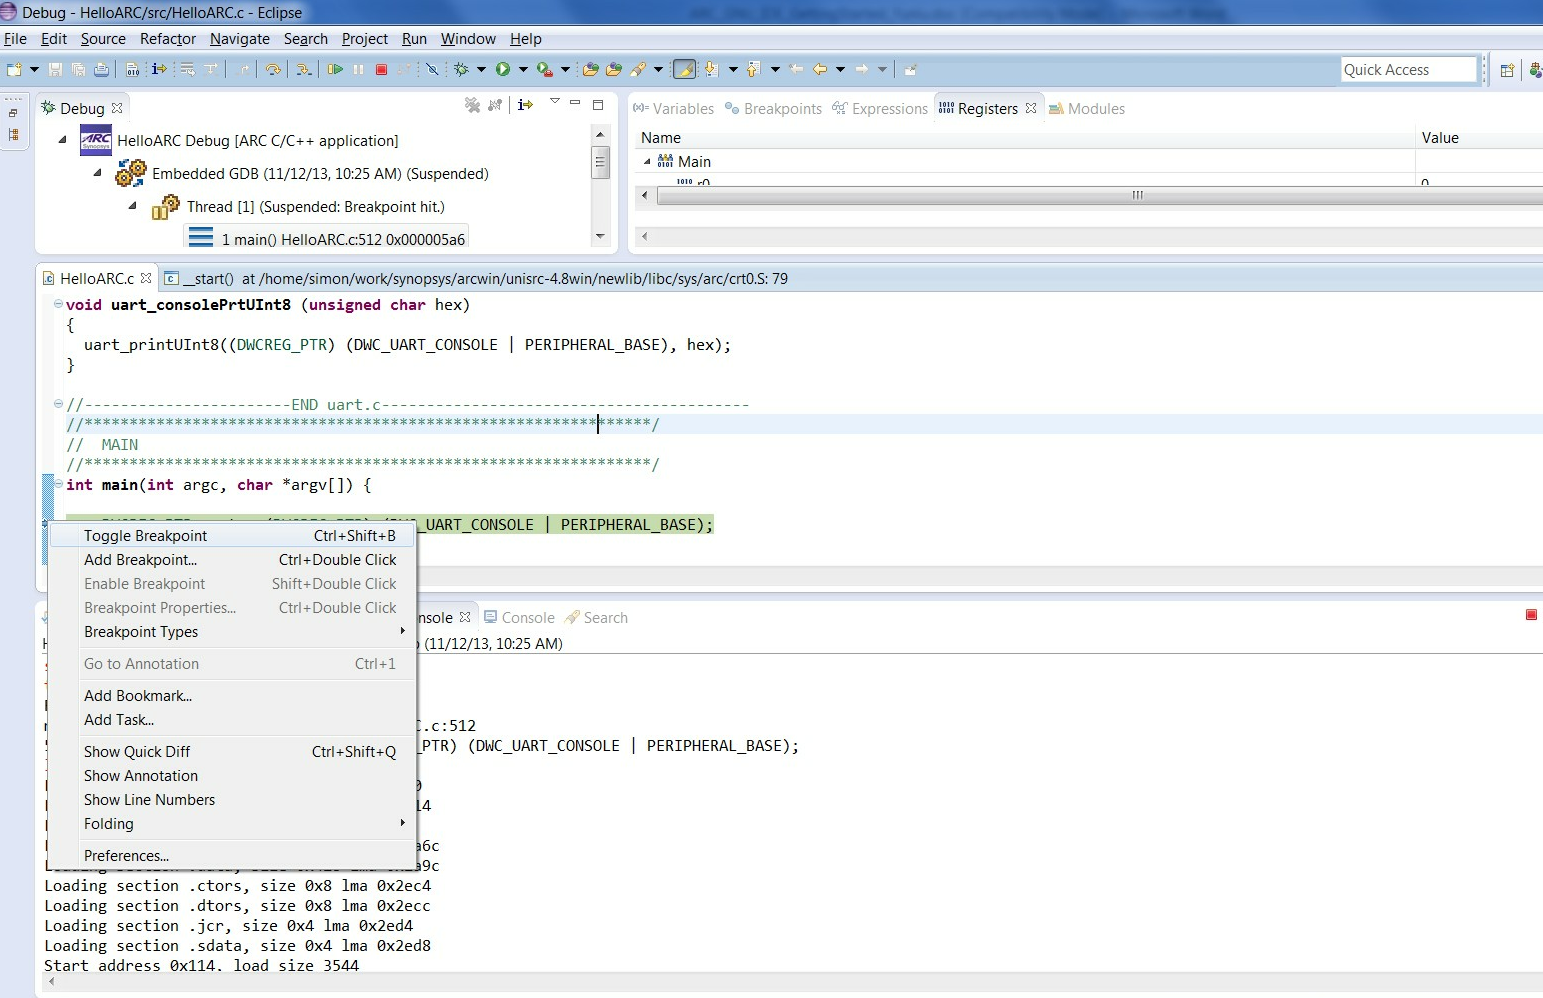Click the Print toolbar icon
This screenshot has height=998, width=1543.
pos(101,69)
